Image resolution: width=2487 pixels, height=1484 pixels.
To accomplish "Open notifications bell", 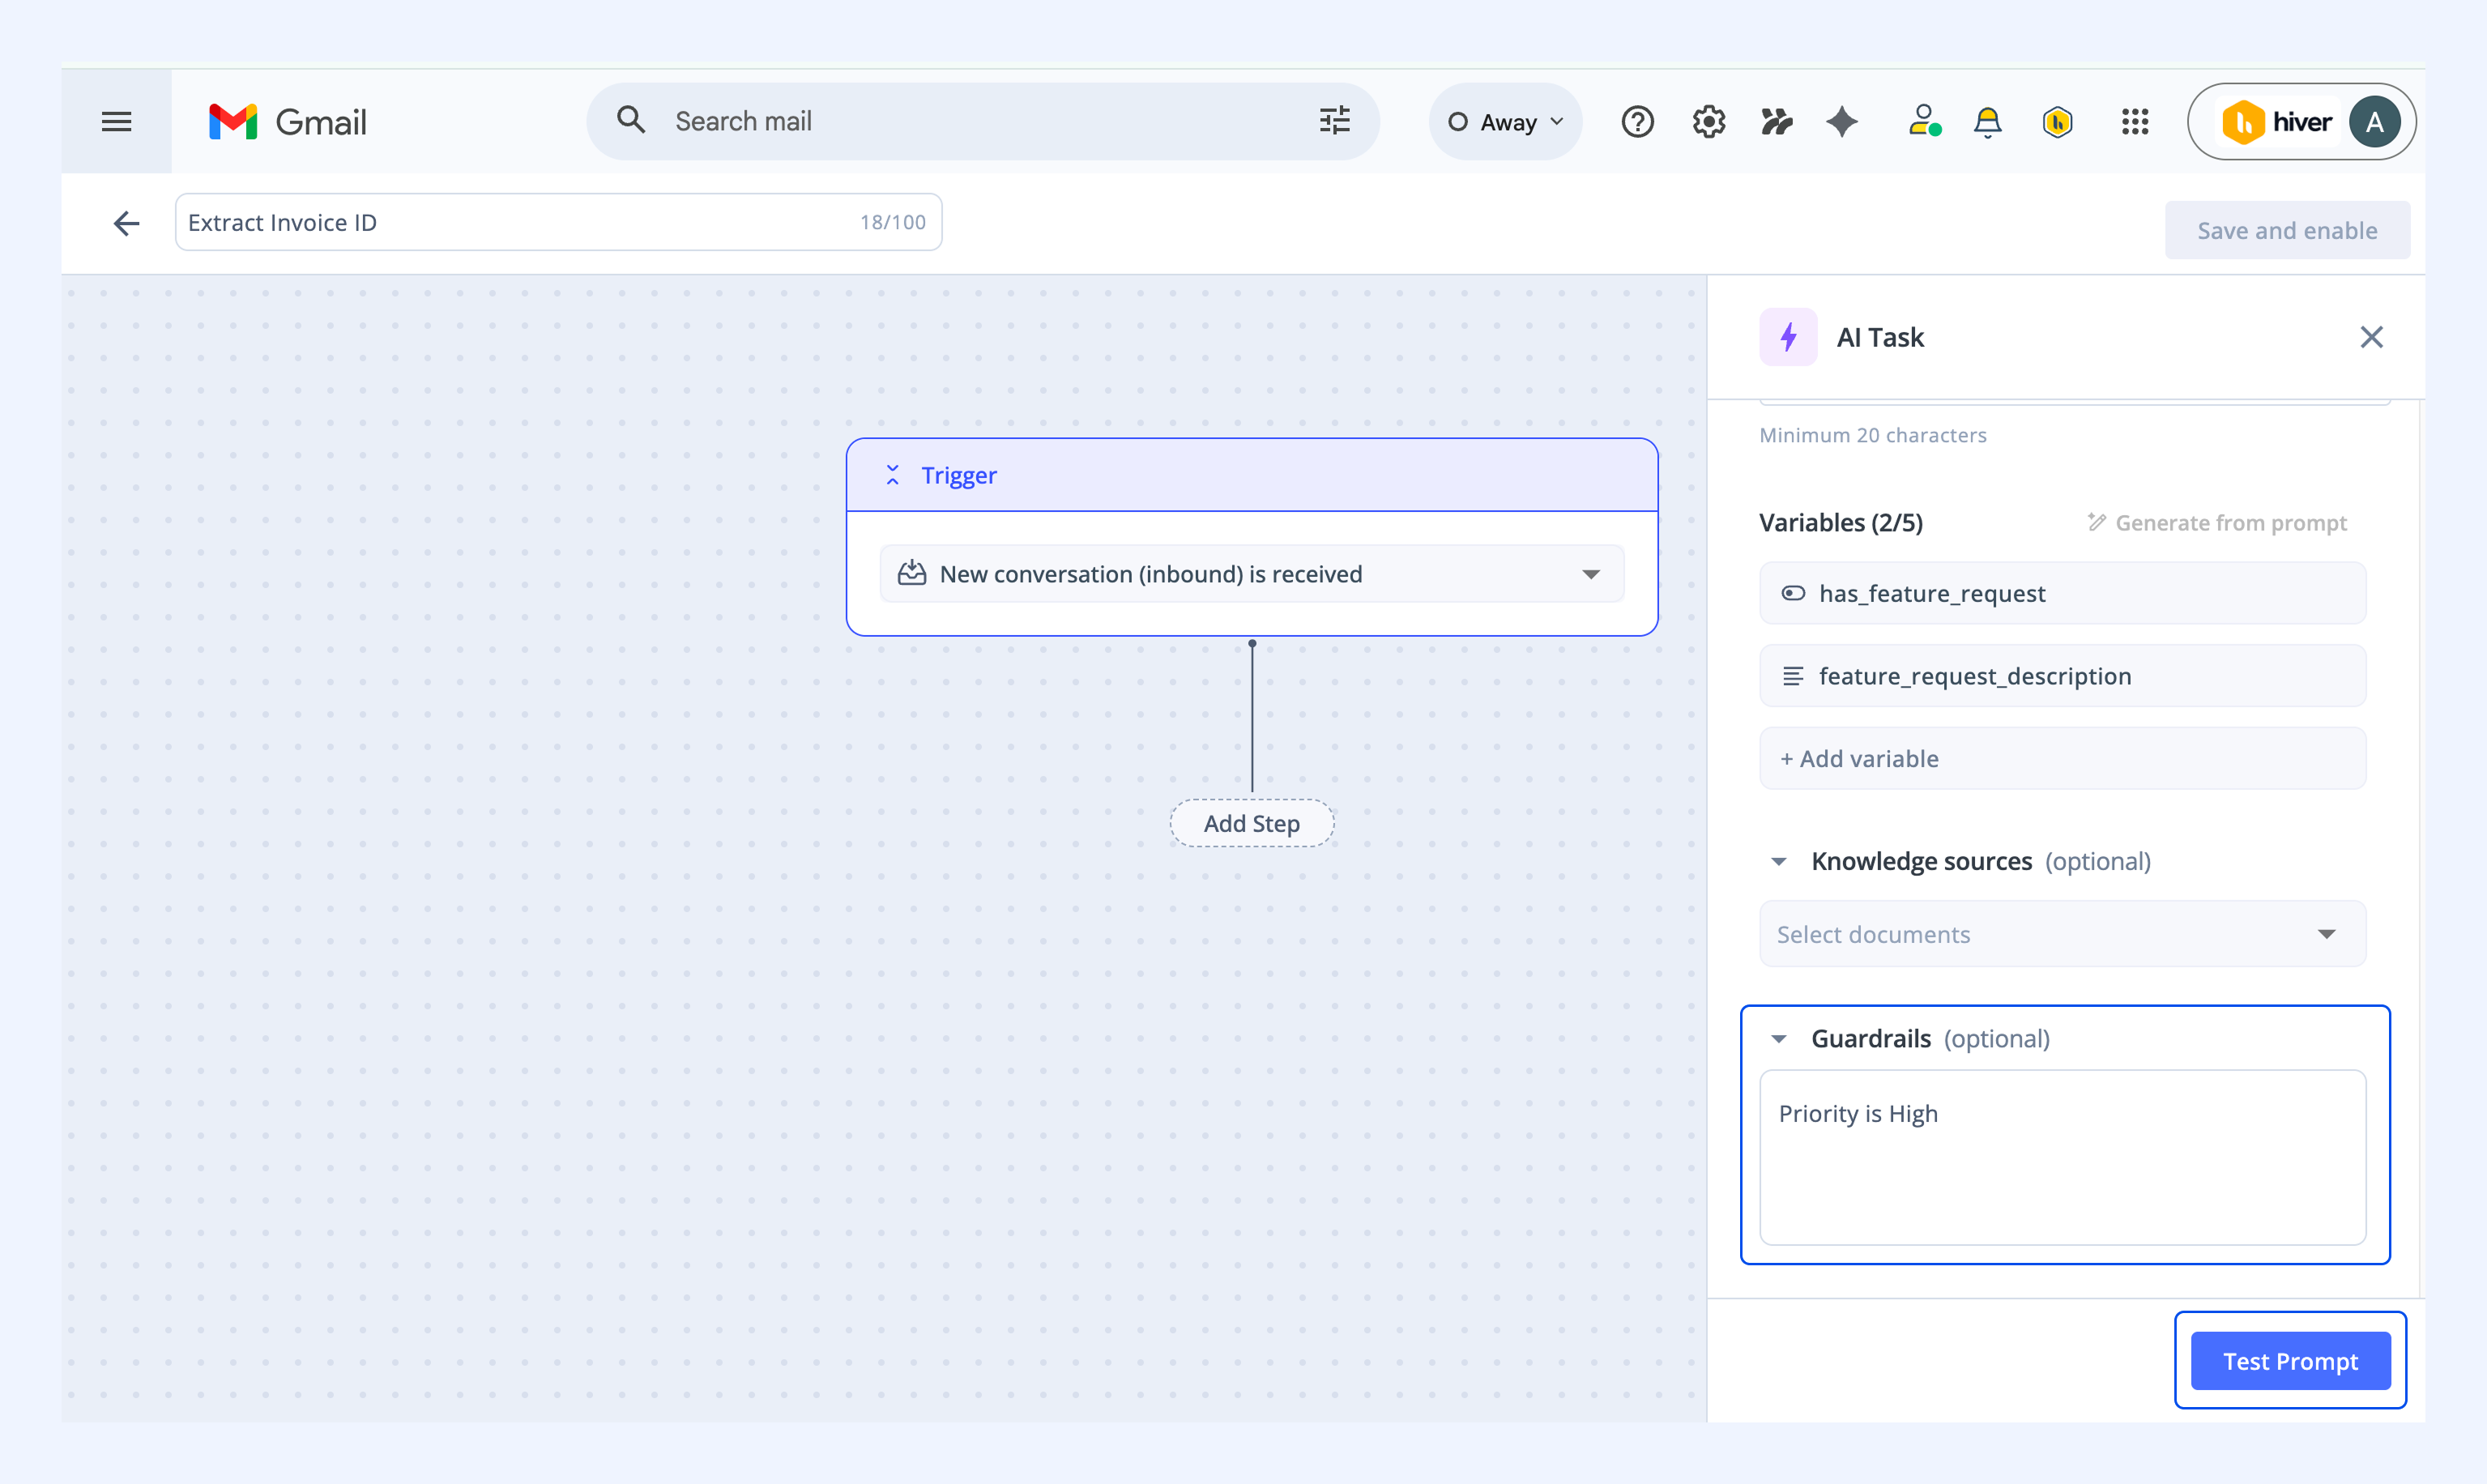I will tap(1988, 122).
